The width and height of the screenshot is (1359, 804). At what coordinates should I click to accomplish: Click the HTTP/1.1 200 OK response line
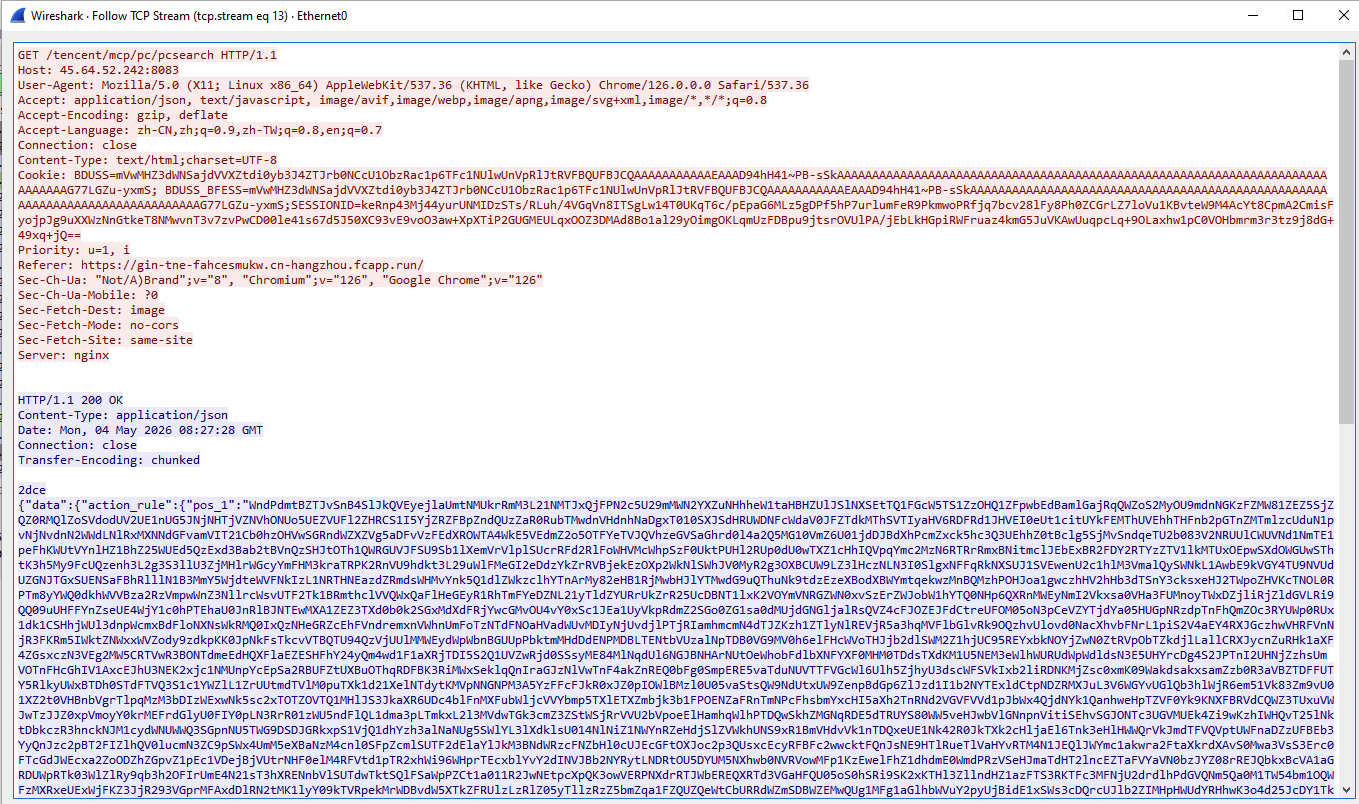[x=70, y=400]
